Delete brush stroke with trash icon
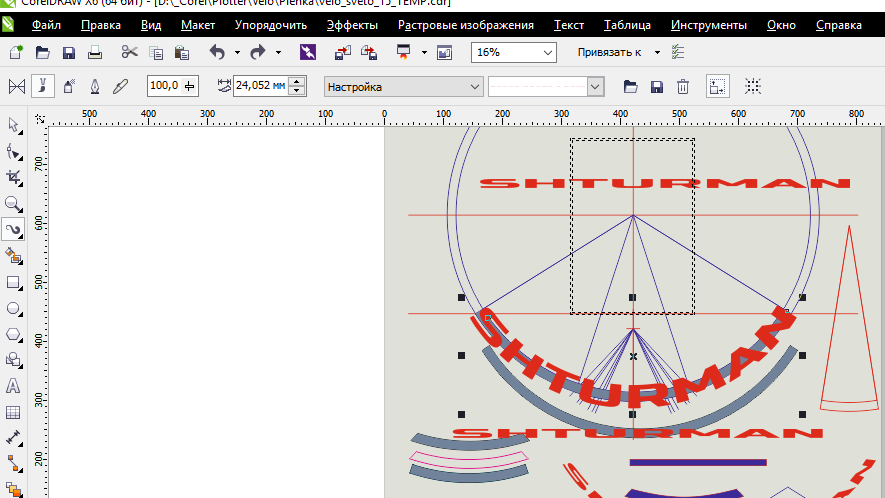 (683, 86)
